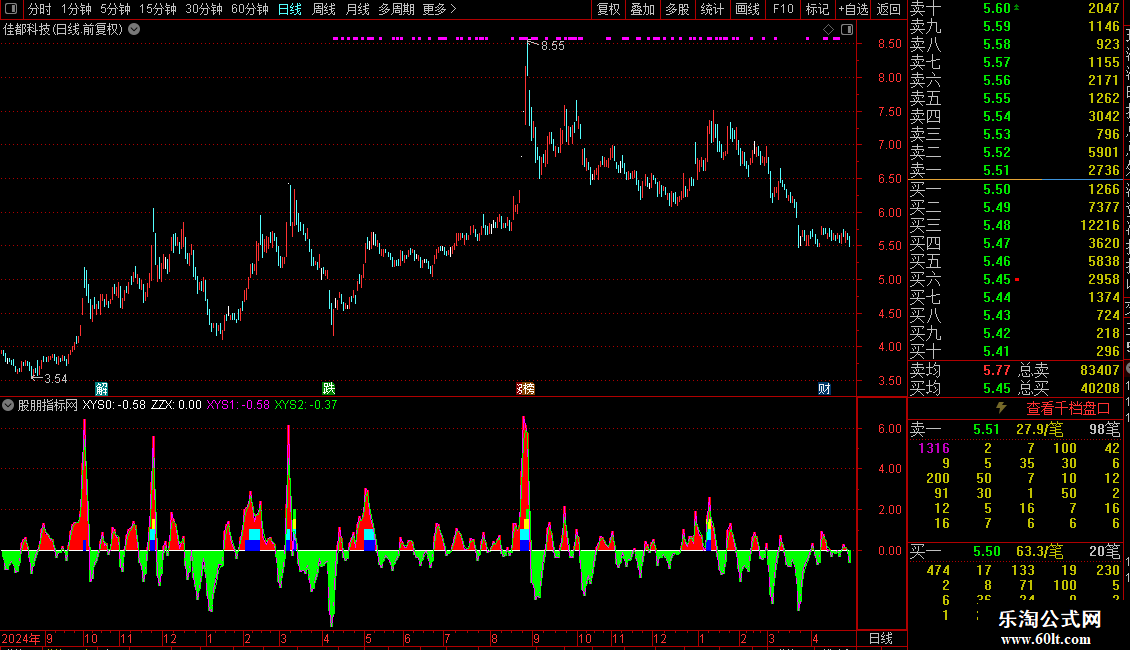This screenshot has width=1130, height=650.
Task: Click the 买均 value 5.45
Action: pyautogui.click(x=997, y=388)
